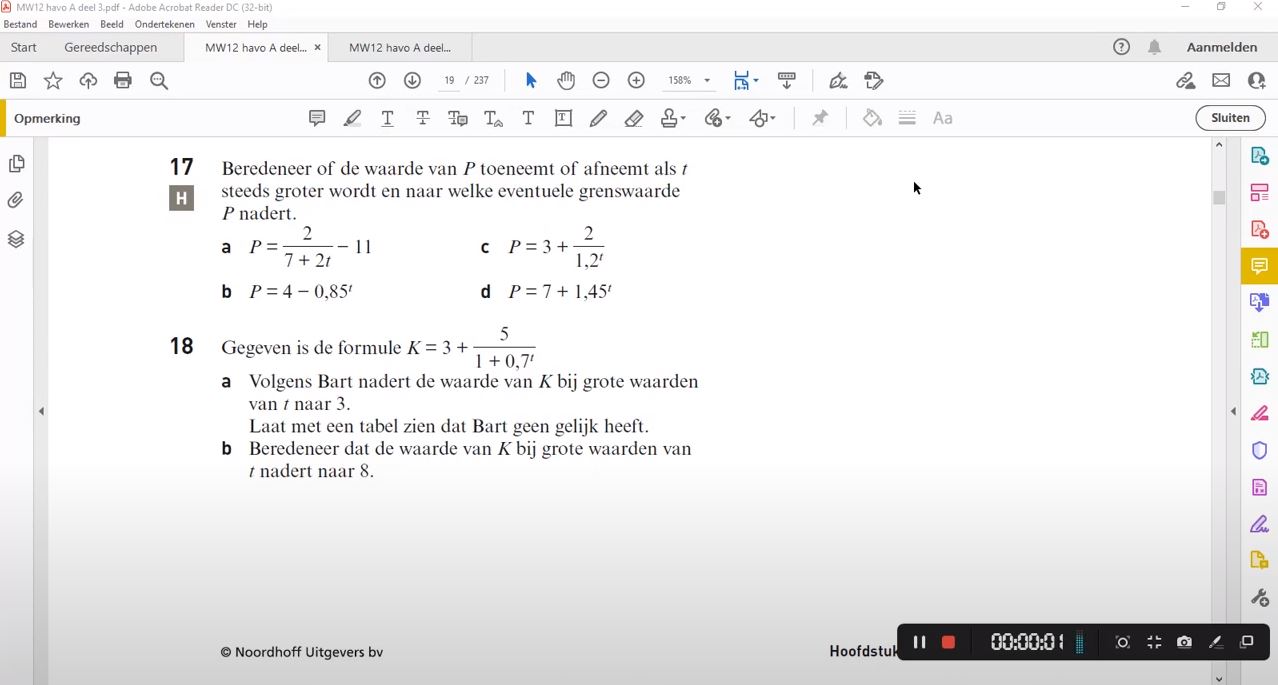The height and width of the screenshot is (685, 1278).
Task: Save the PDF file with the floppy icon
Action: (18, 81)
